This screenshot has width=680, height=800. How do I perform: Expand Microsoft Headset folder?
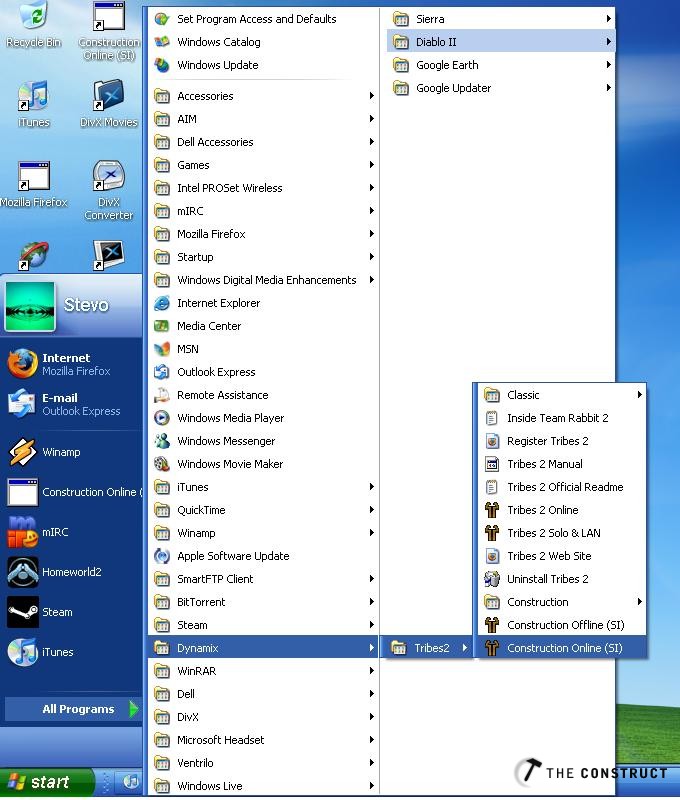[x=264, y=740]
